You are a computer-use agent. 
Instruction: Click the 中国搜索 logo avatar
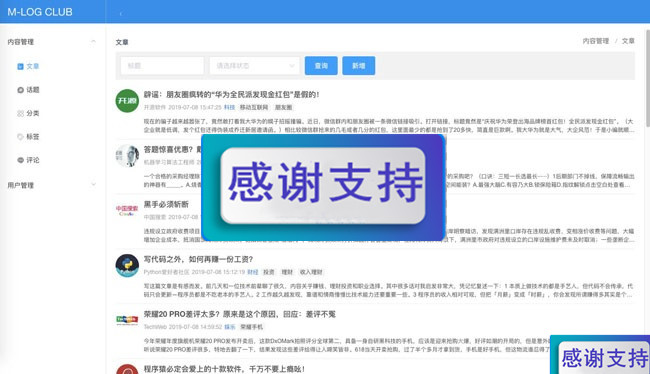(127, 210)
